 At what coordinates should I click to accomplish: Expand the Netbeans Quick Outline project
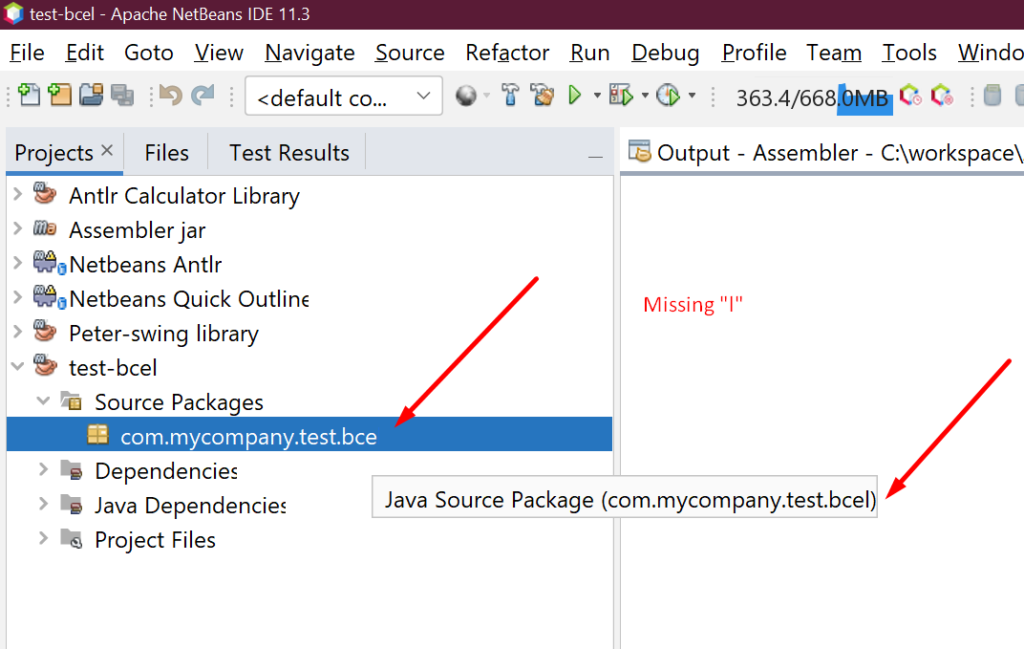click(18, 297)
